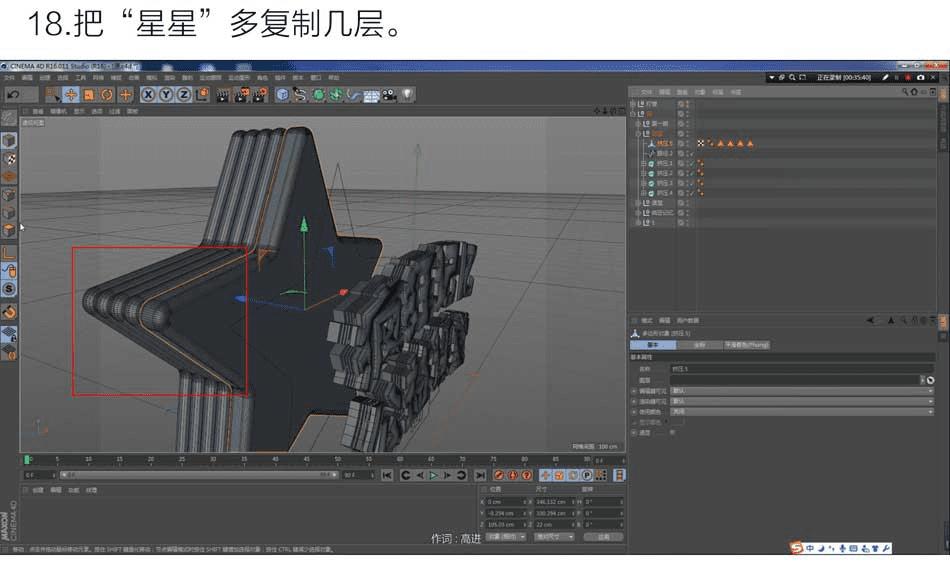The width and height of the screenshot is (950, 572).
Task: Open the 编辑 menu in main menu bar
Action: (27, 78)
